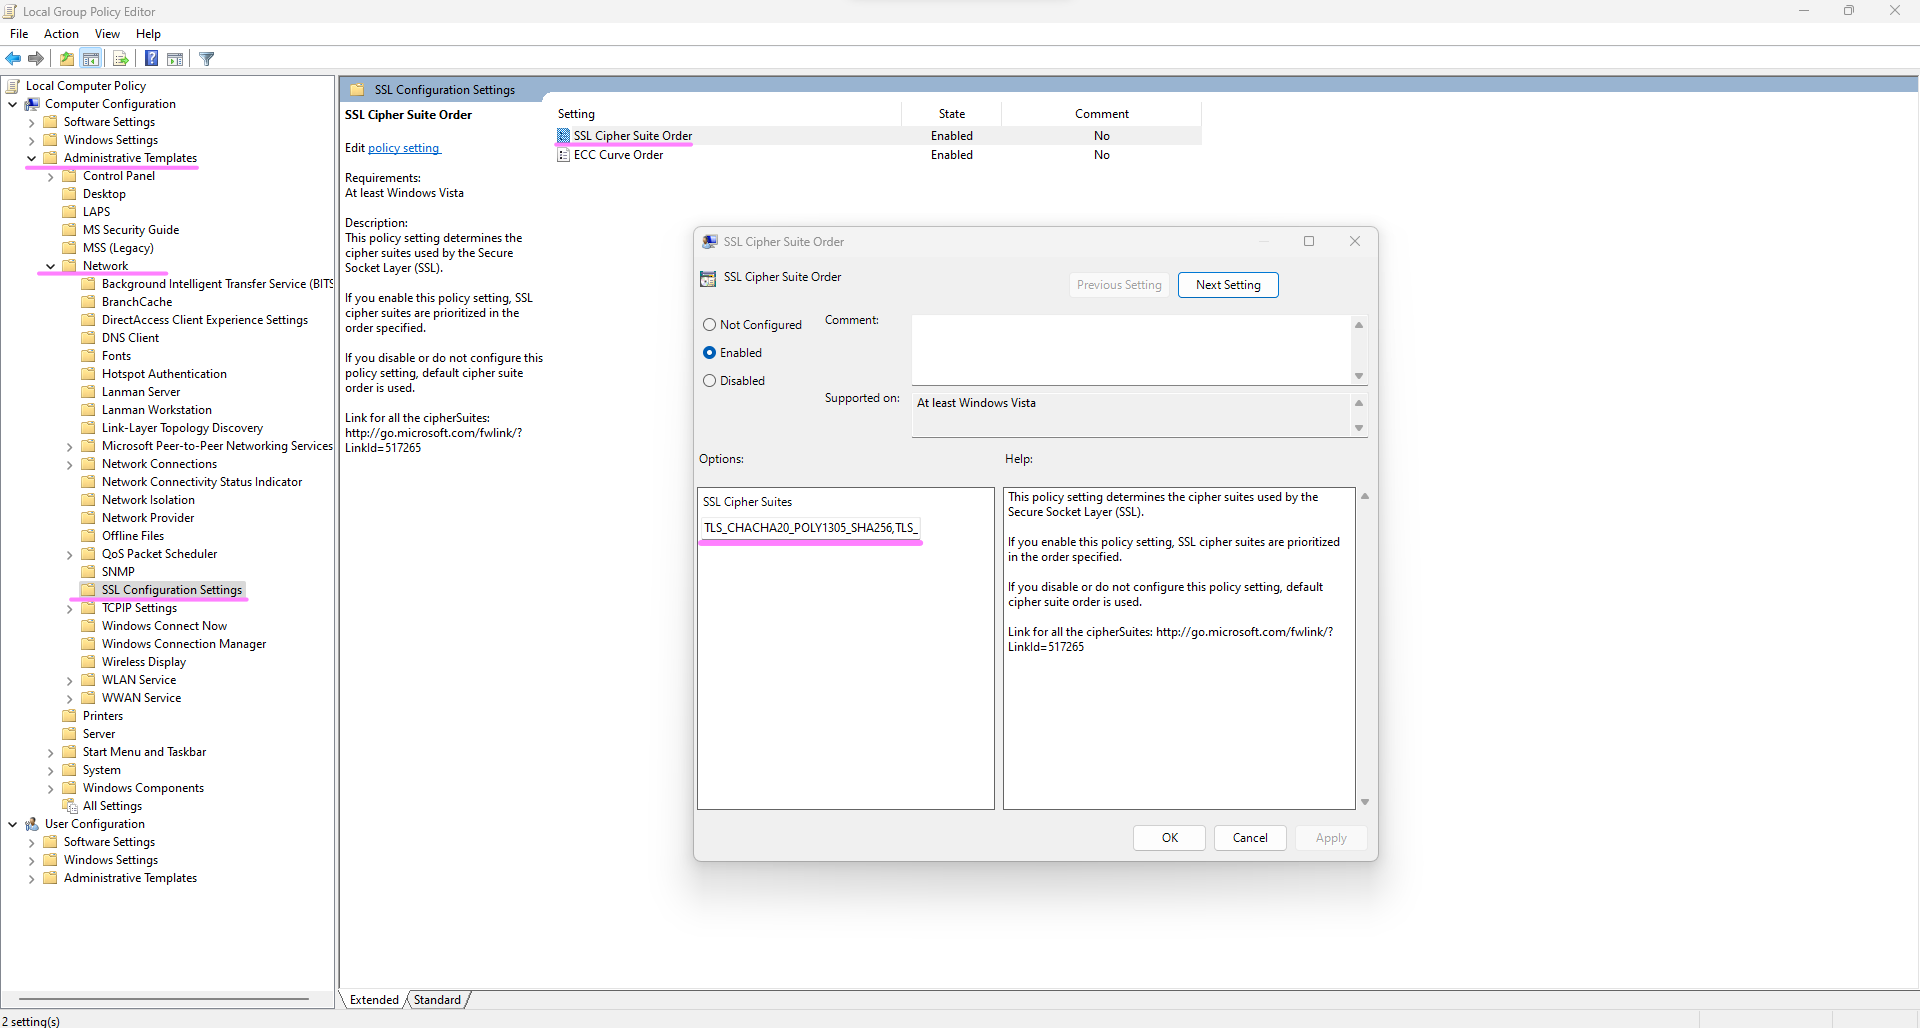Open the policy setting edit link

coord(403,147)
